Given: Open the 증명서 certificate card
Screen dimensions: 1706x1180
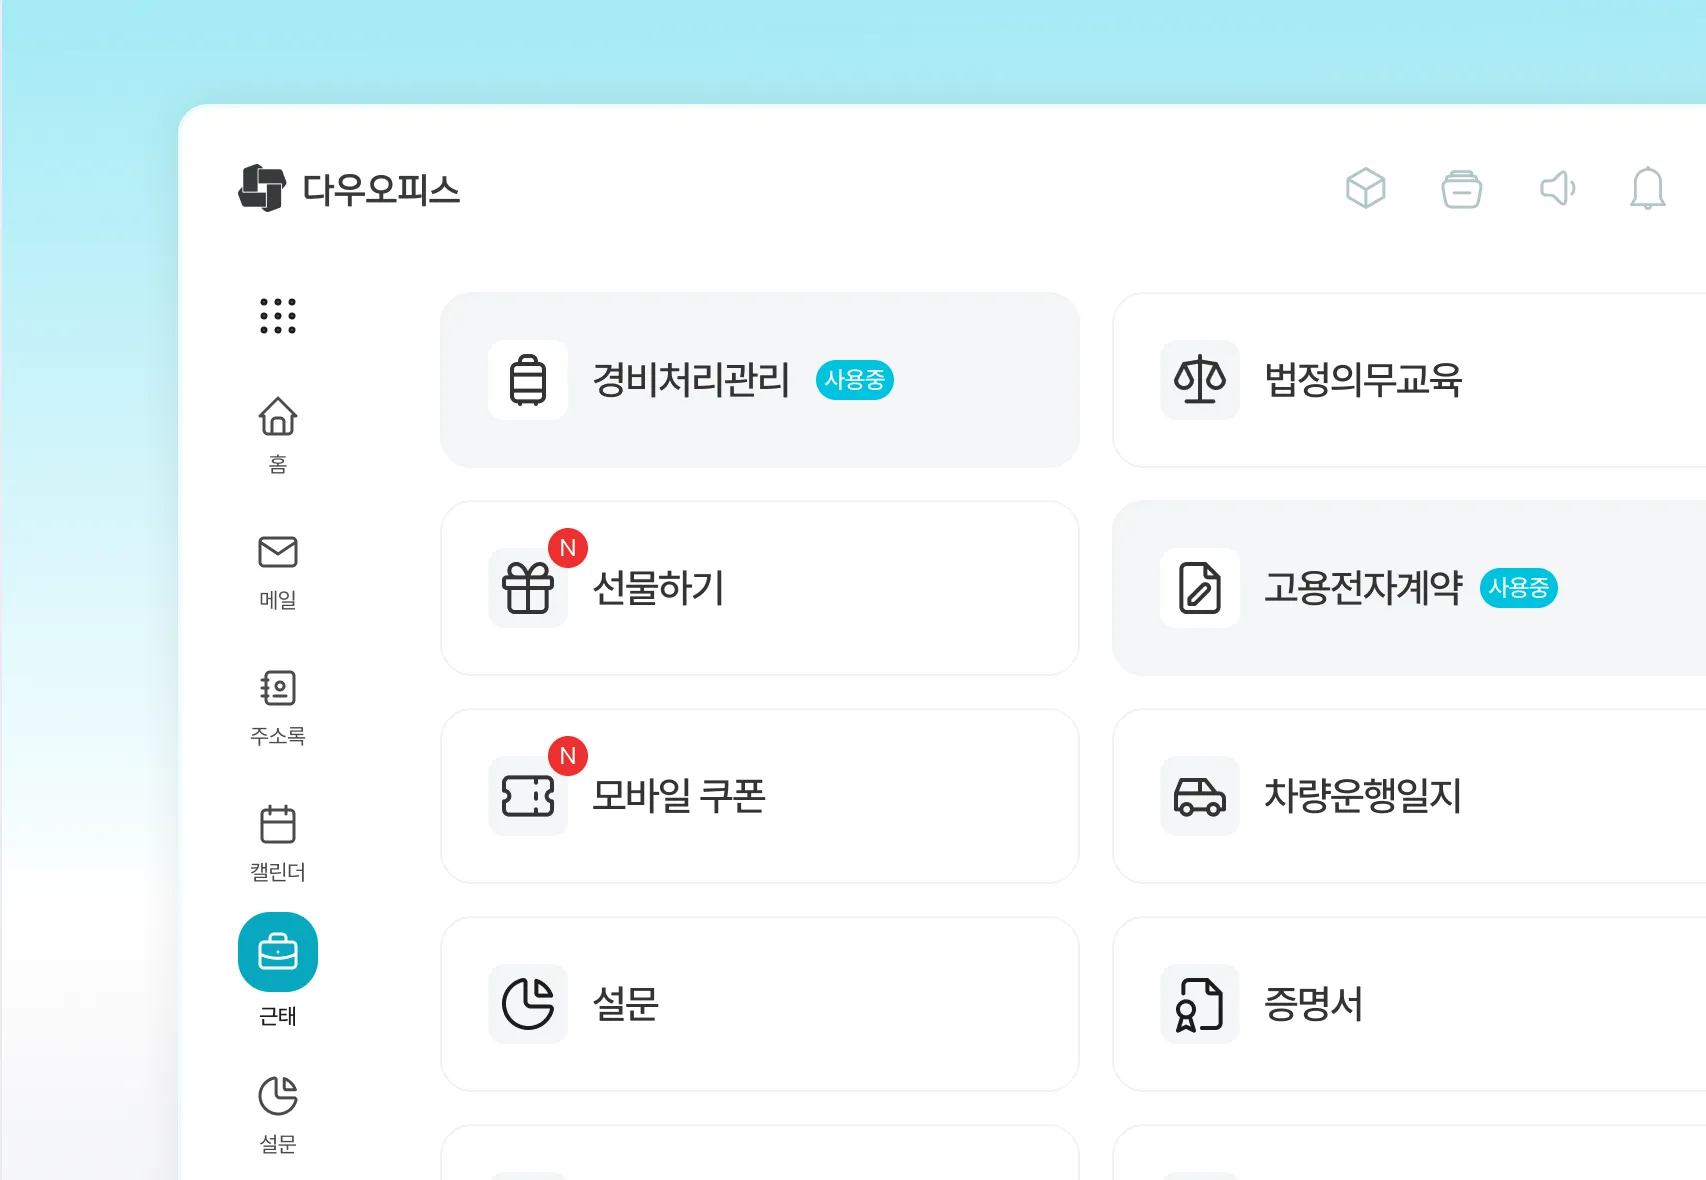Looking at the screenshot, I should click(x=1400, y=1005).
